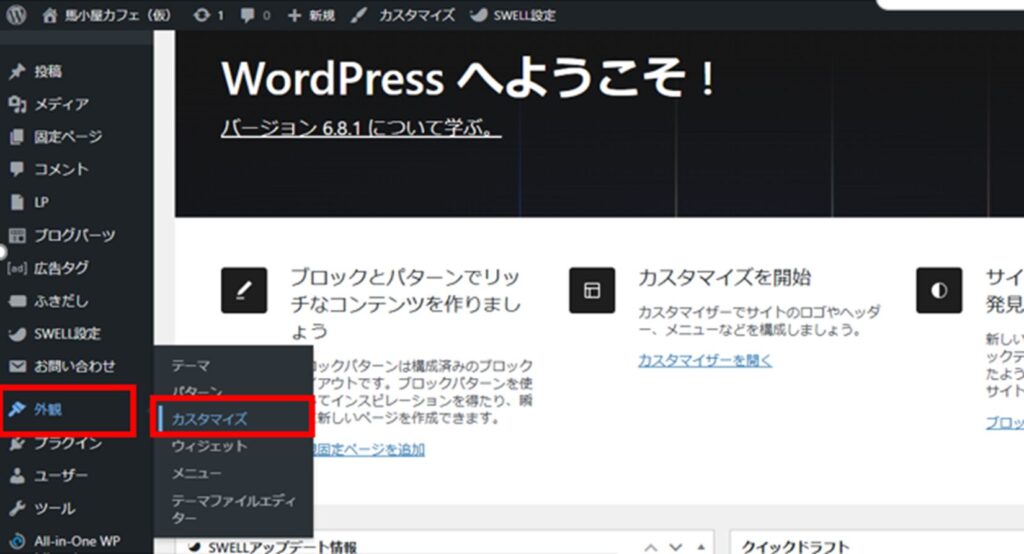The image size is (1024, 554).
Task: Click the brush icon beside カスタマイズ in admin bar
Action: 359,15
